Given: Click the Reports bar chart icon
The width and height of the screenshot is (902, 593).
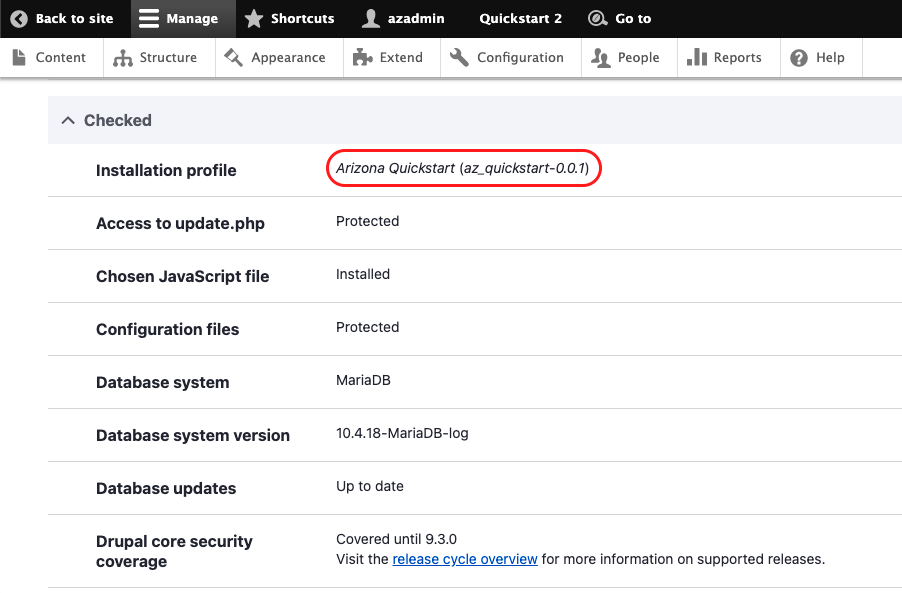Looking at the screenshot, I should [697, 58].
